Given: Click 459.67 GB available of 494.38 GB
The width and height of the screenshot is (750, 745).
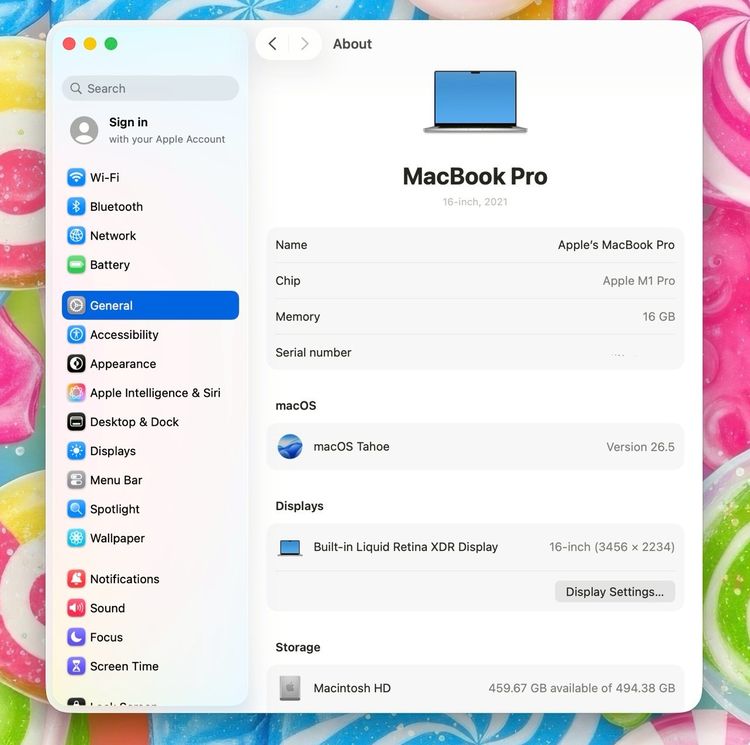Looking at the screenshot, I should (x=582, y=688).
